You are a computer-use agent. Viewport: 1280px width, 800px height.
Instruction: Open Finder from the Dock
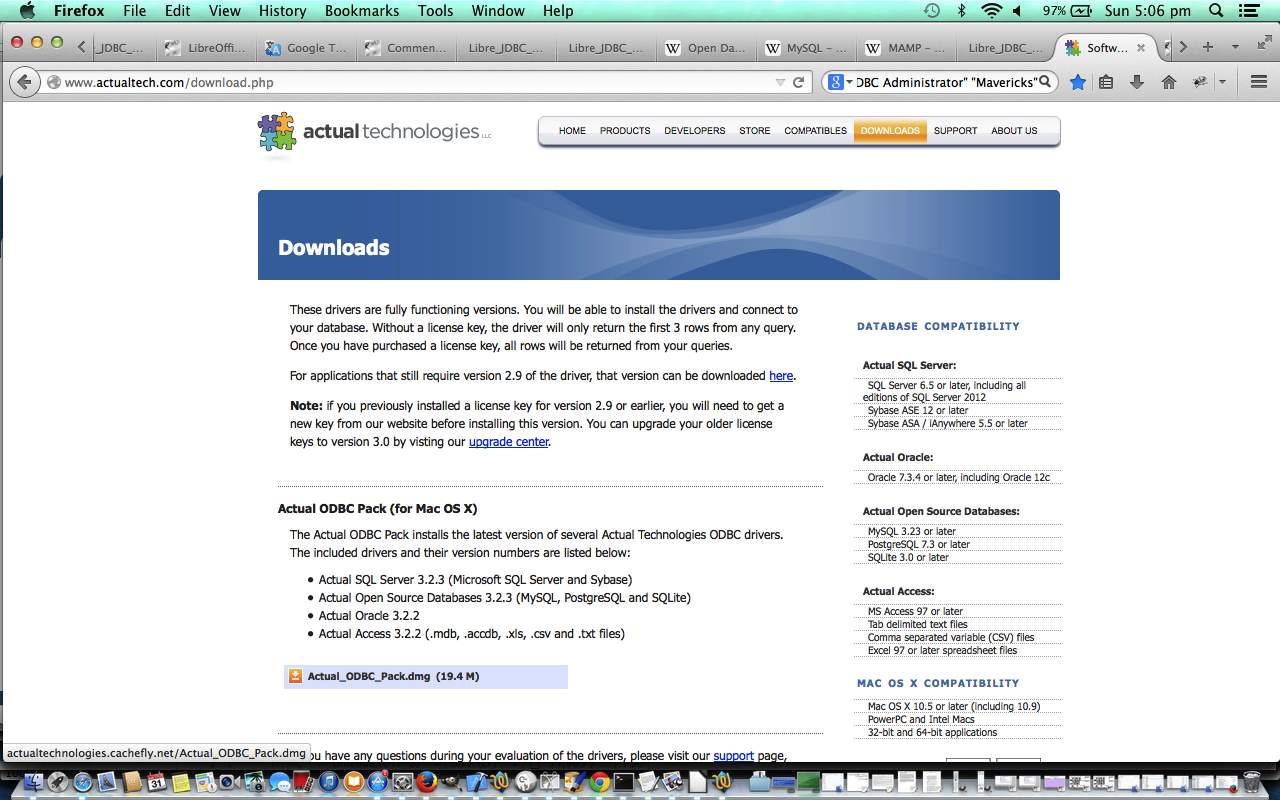[x=33, y=781]
